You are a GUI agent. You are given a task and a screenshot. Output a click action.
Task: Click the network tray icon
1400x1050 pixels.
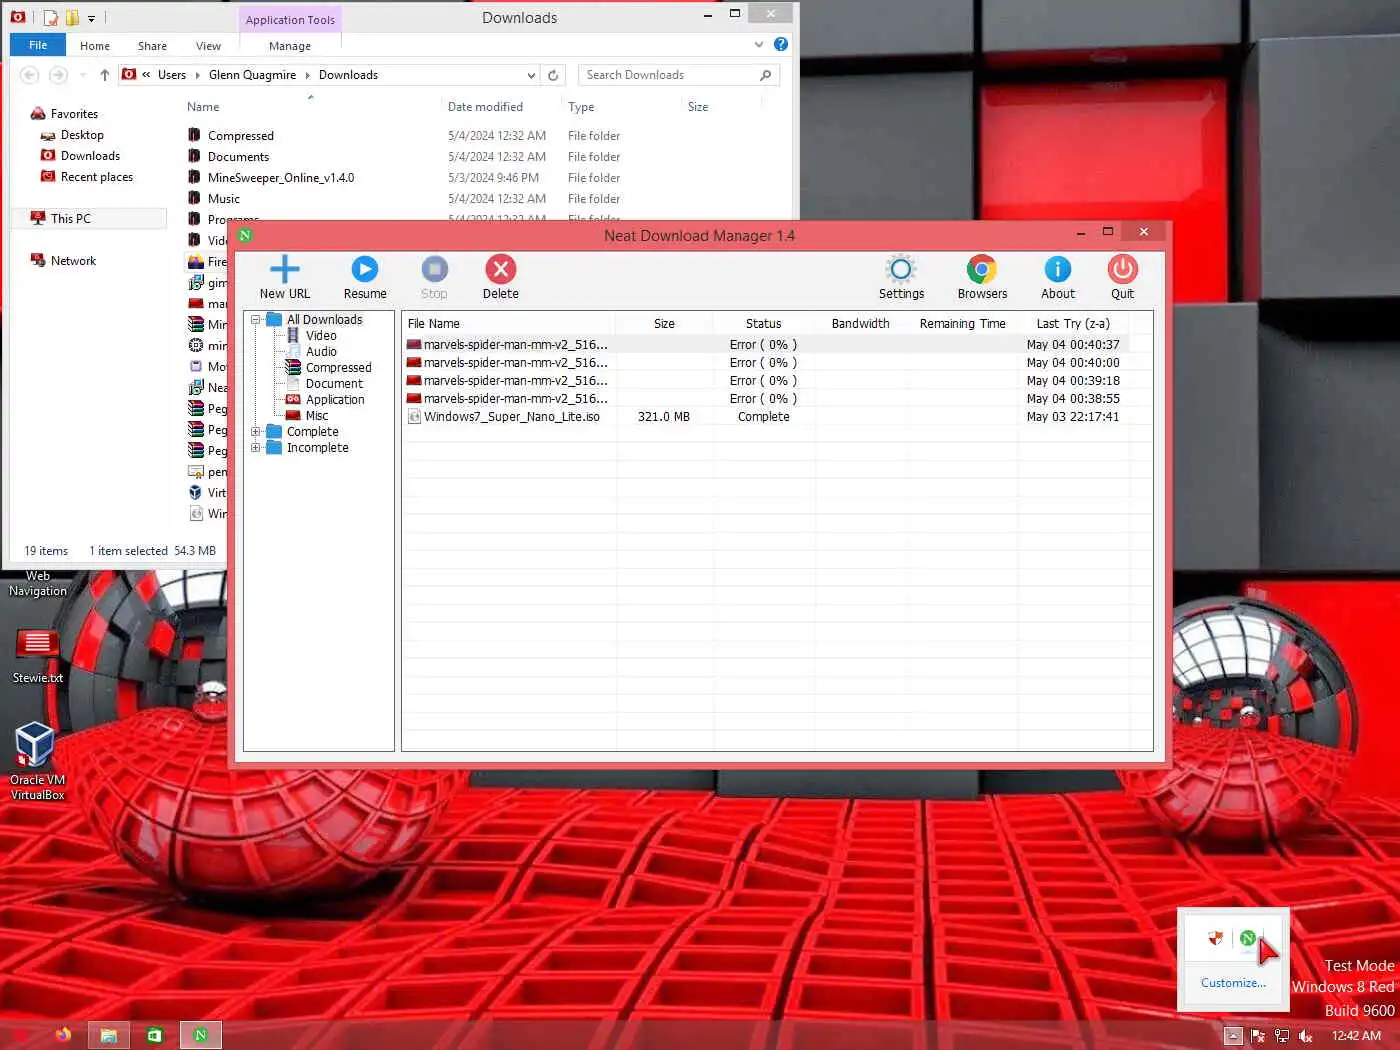click(1282, 1036)
